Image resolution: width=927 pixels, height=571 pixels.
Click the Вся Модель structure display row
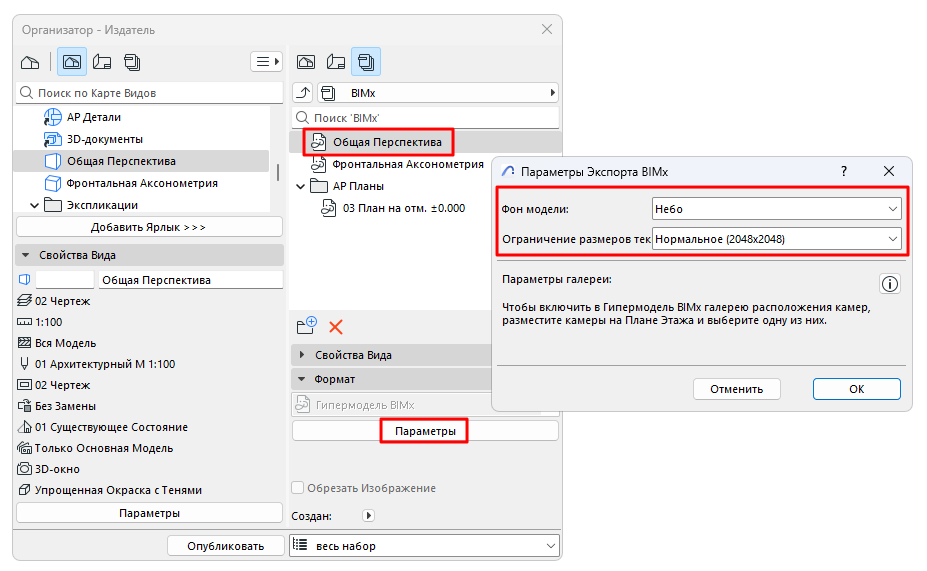pyautogui.click(x=57, y=343)
